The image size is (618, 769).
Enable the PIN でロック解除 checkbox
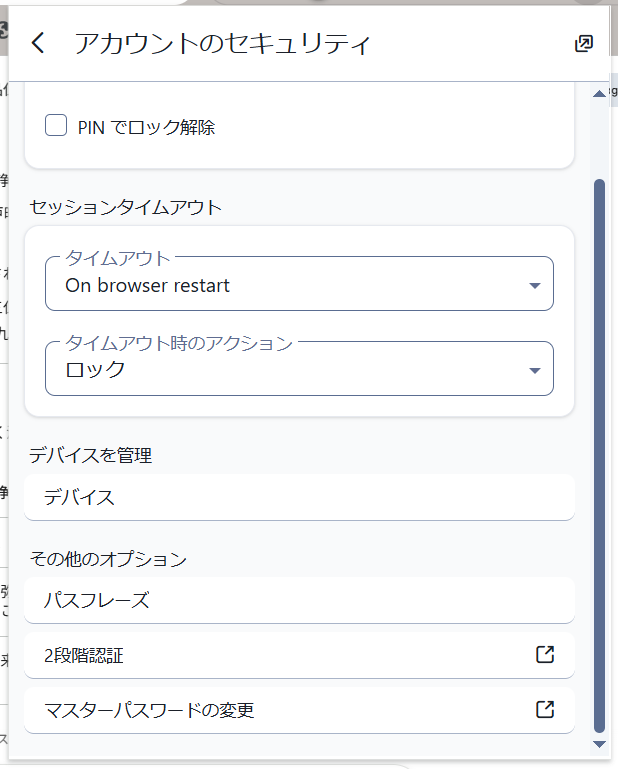tap(56, 127)
